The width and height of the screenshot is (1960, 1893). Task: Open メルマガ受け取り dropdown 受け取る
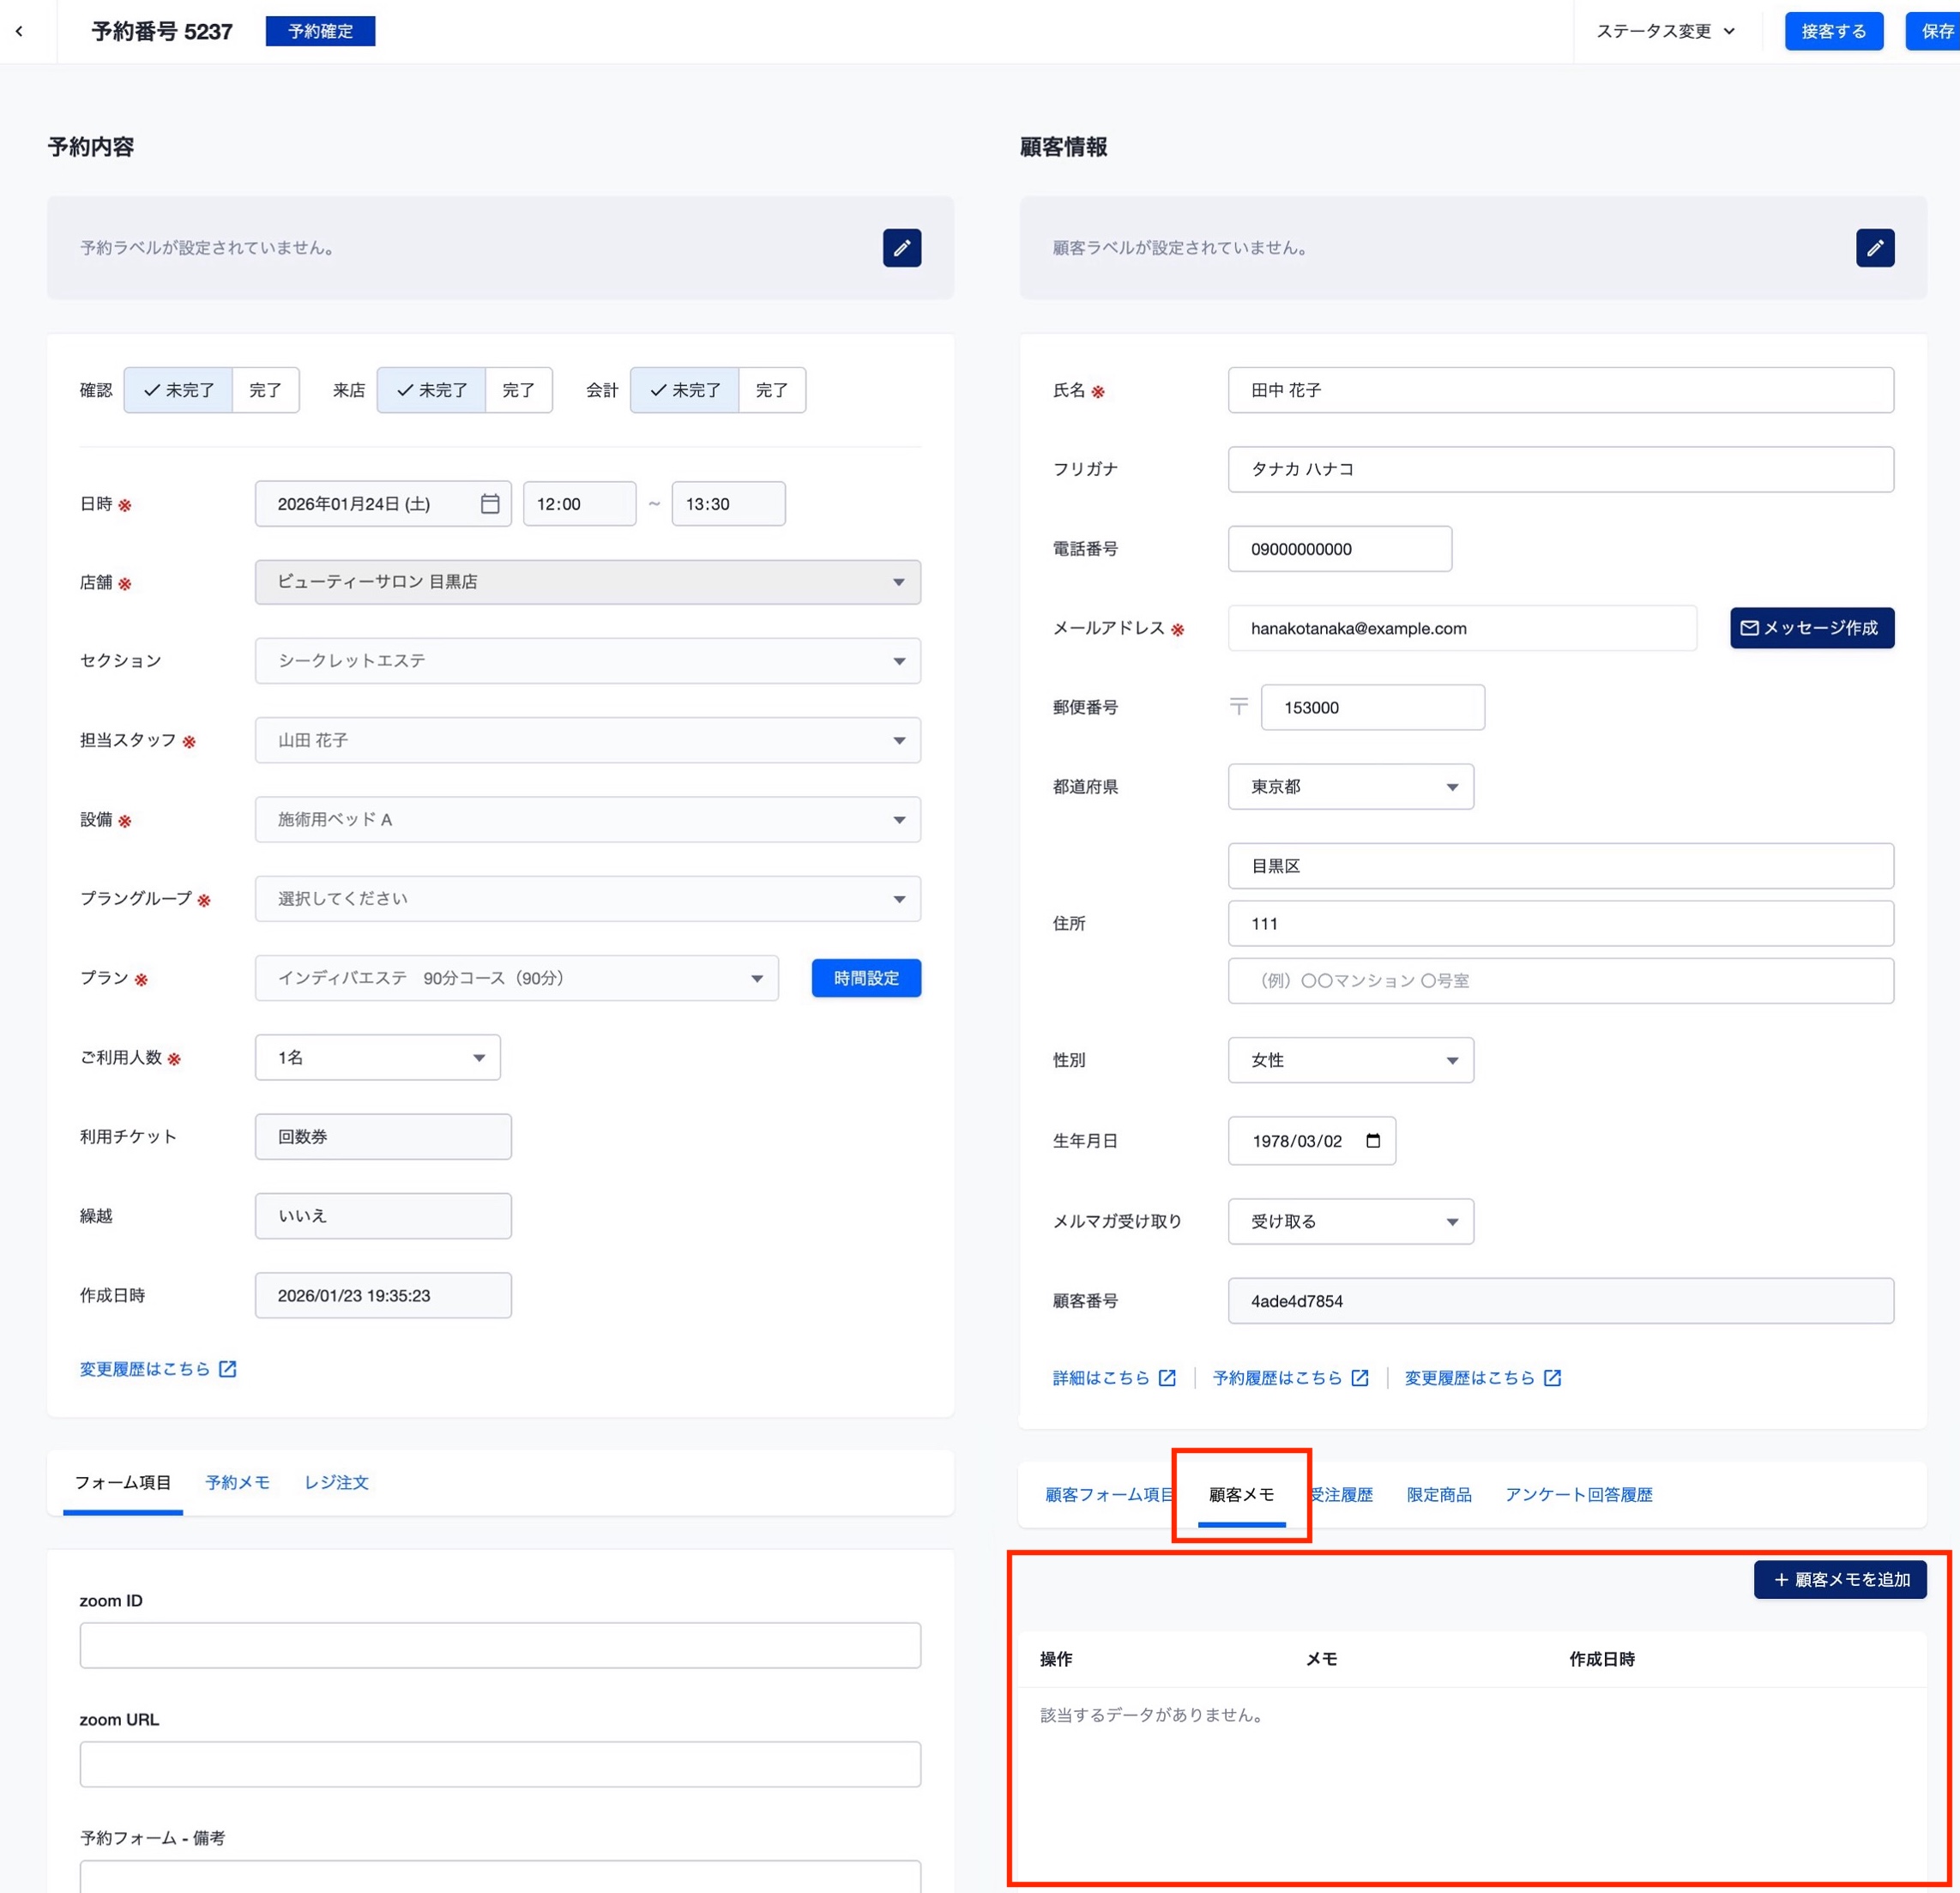[x=1350, y=1221]
